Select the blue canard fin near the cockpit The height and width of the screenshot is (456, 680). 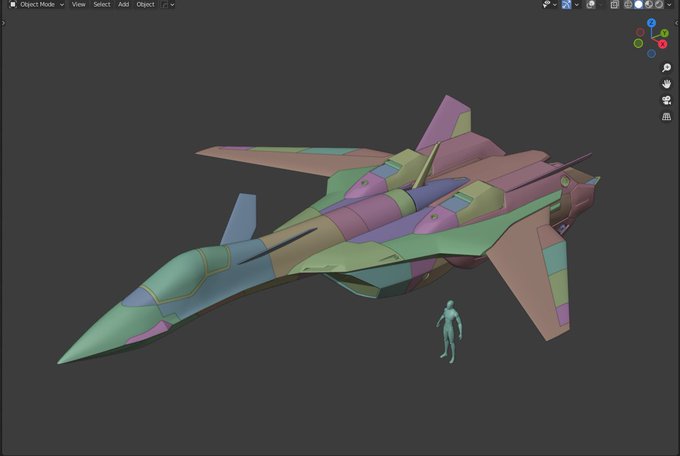(240, 219)
